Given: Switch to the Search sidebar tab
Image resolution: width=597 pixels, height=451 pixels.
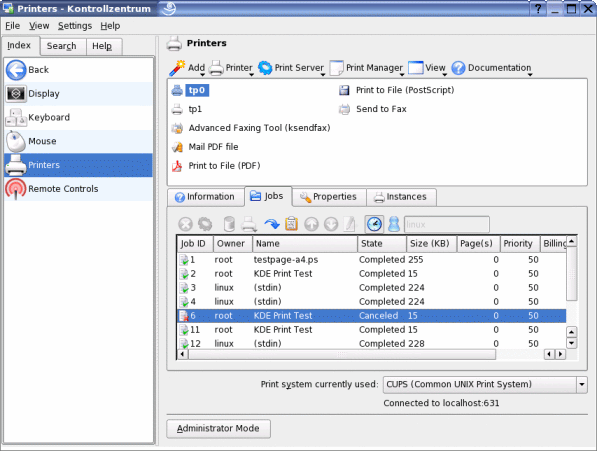Looking at the screenshot, I should coord(62,46).
